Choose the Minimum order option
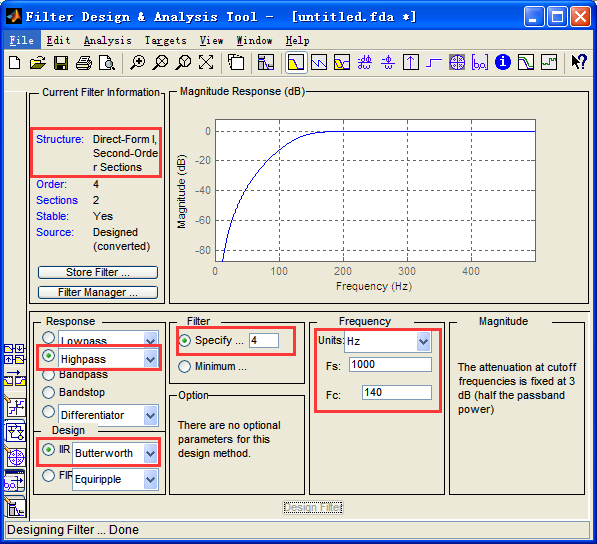597x544 pixels. (x=184, y=366)
